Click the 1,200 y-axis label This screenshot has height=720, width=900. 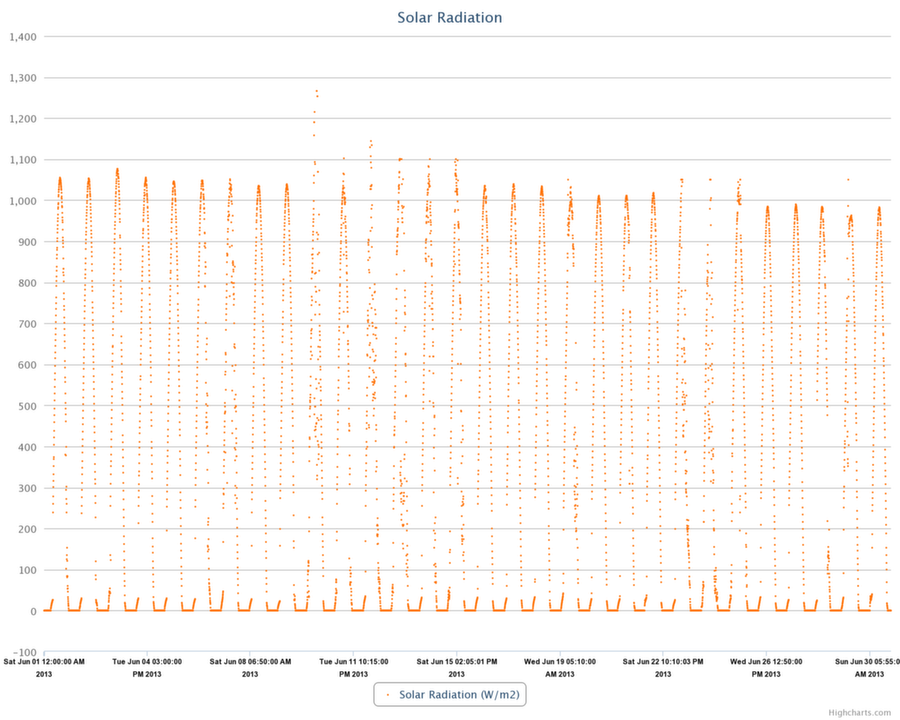(x=23, y=119)
